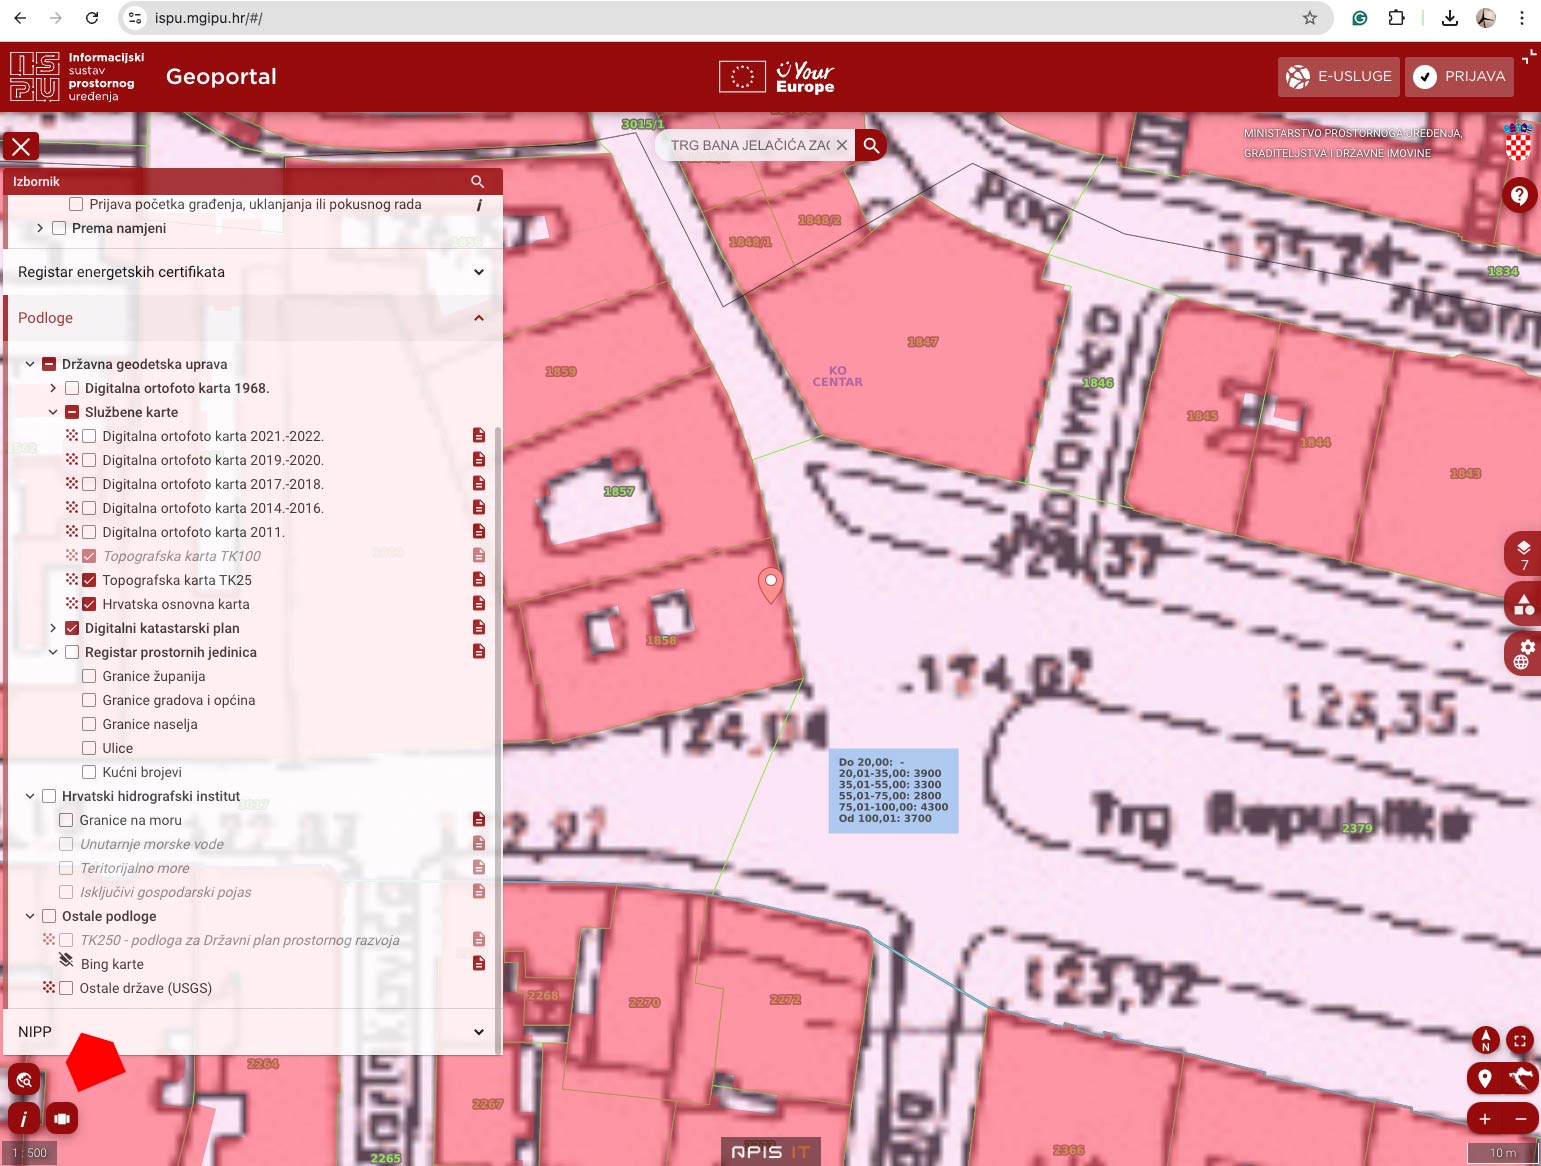Screen dimensions: 1541x1166
Task: Zoom out the map with minus
Action: (1521, 1119)
